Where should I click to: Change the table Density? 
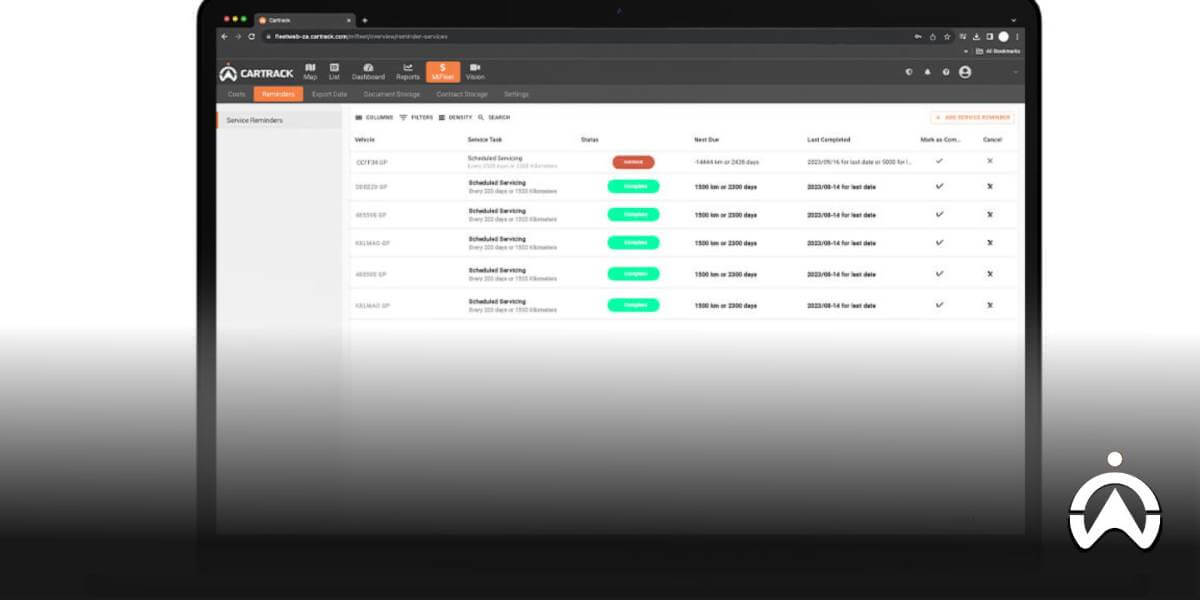click(x=455, y=117)
